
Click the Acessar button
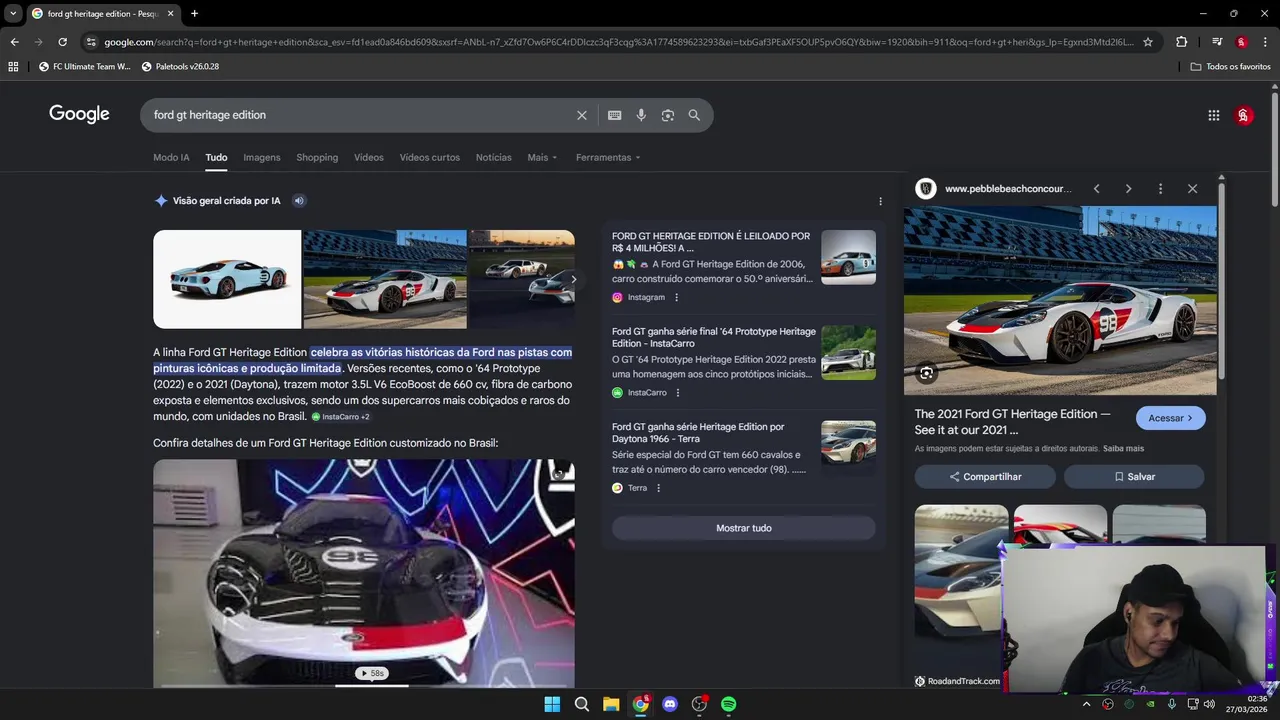pyautogui.click(x=1171, y=418)
